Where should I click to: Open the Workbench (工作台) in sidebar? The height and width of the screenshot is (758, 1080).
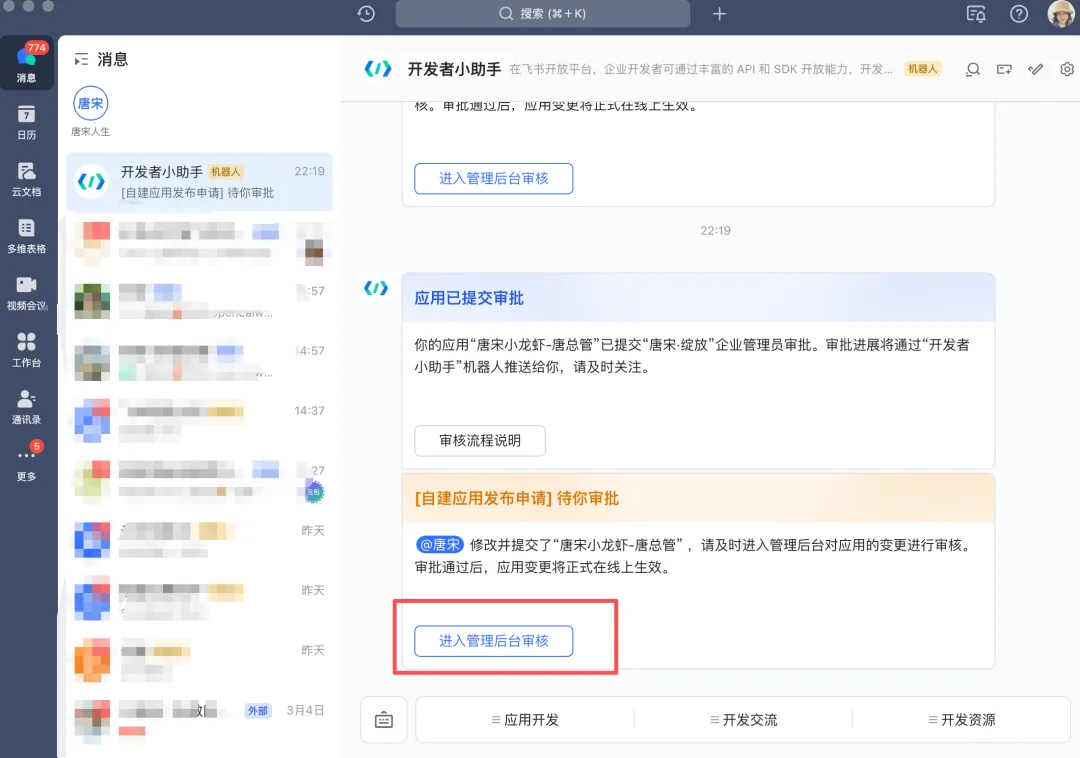pyautogui.click(x=27, y=350)
